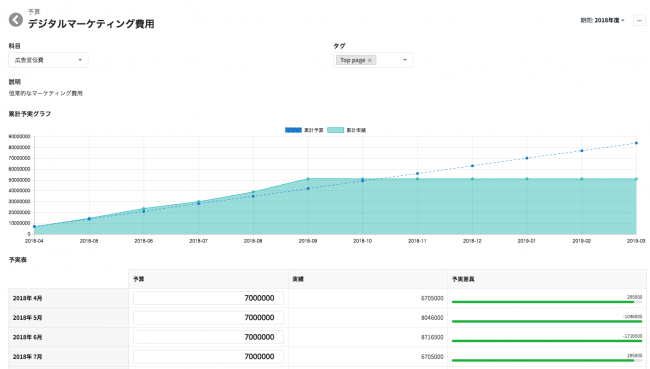Edit the 2018年 4月 budget field

coord(208,298)
